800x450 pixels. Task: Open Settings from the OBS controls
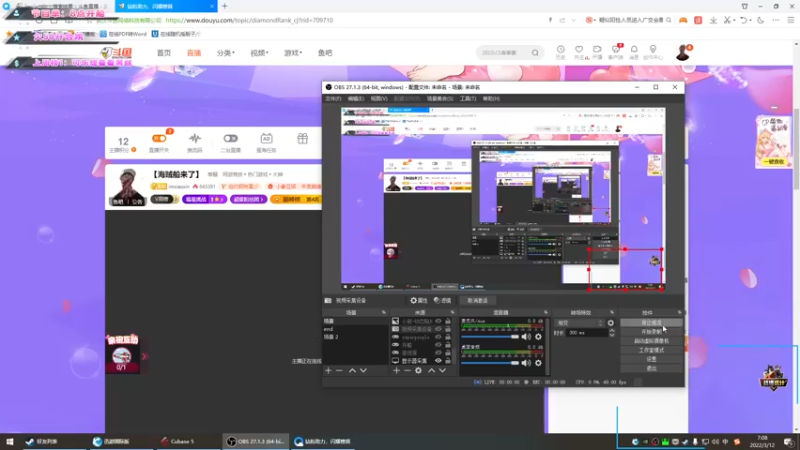tap(652, 359)
